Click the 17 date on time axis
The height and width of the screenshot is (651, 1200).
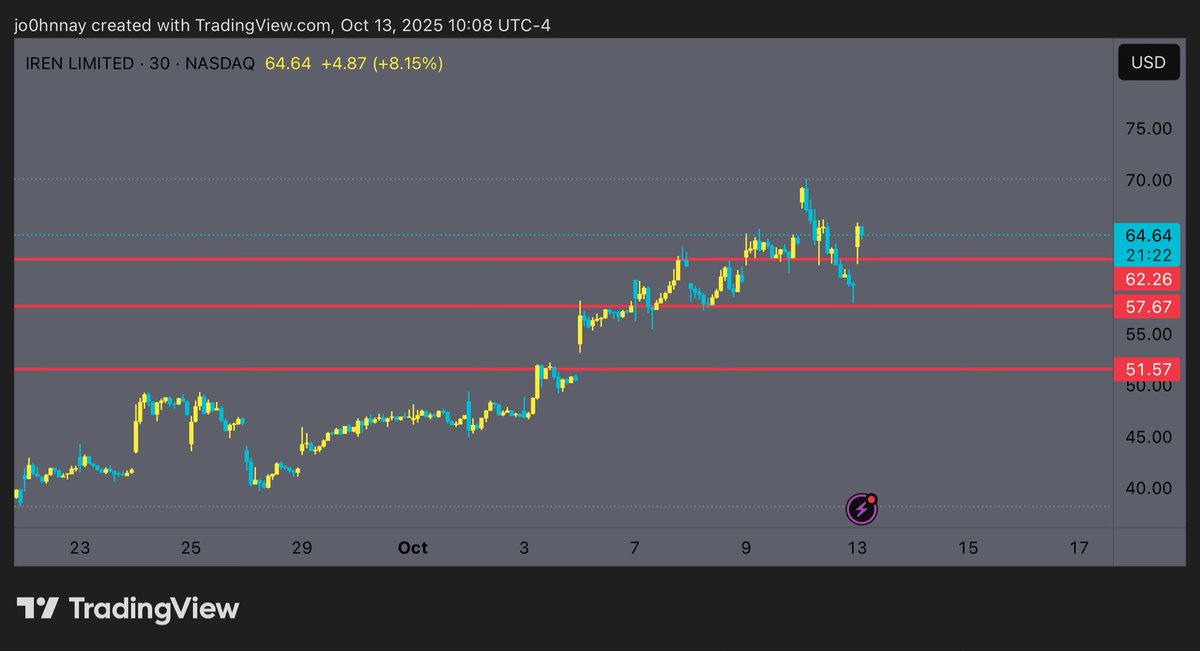pyautogui.click(x=1078, y=548)
